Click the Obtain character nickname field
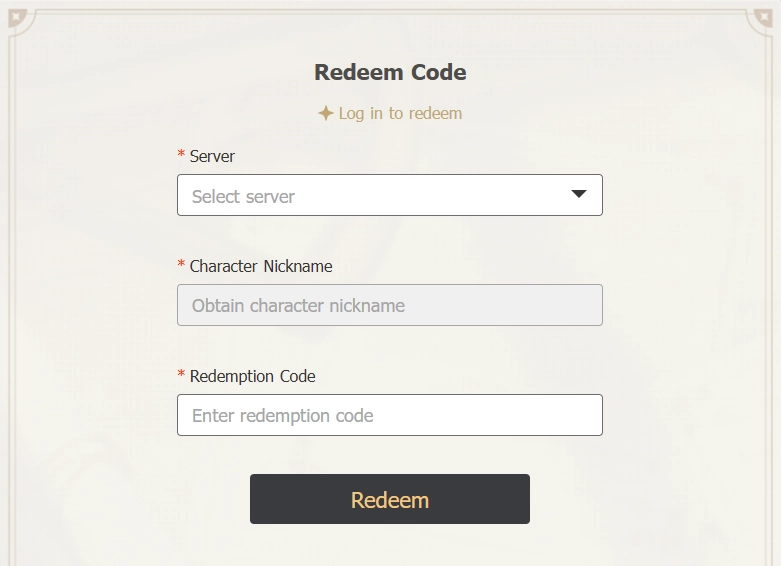781x566 pixels. (389, 306)
